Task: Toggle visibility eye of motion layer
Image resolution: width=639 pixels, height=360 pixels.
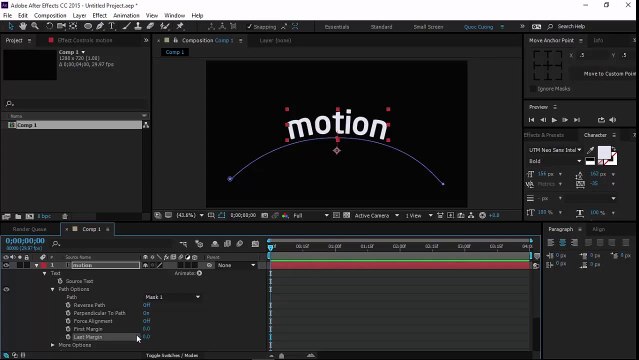Action: point(6,265)
